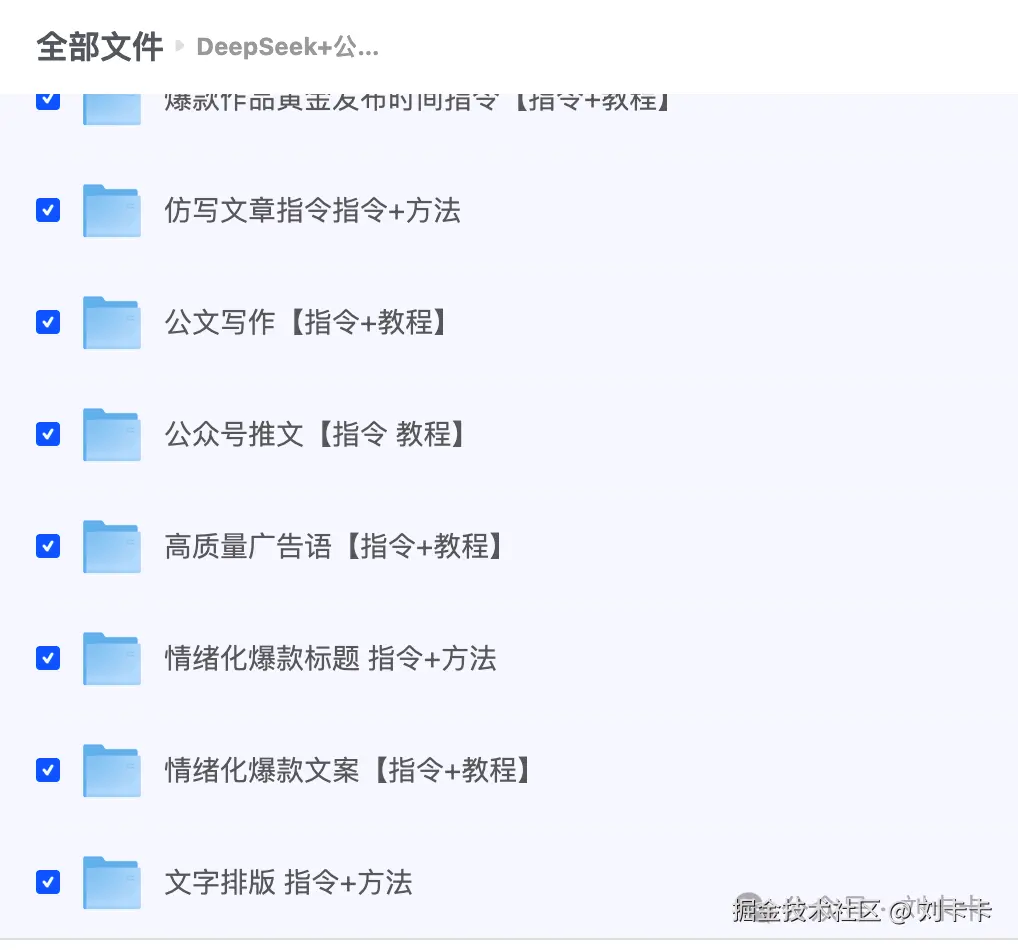The height and width of the screenshot is (950, 1018).
Task: Open the 爆款作品黄金发布时间指令 folder icon
Action: (111, 105)
